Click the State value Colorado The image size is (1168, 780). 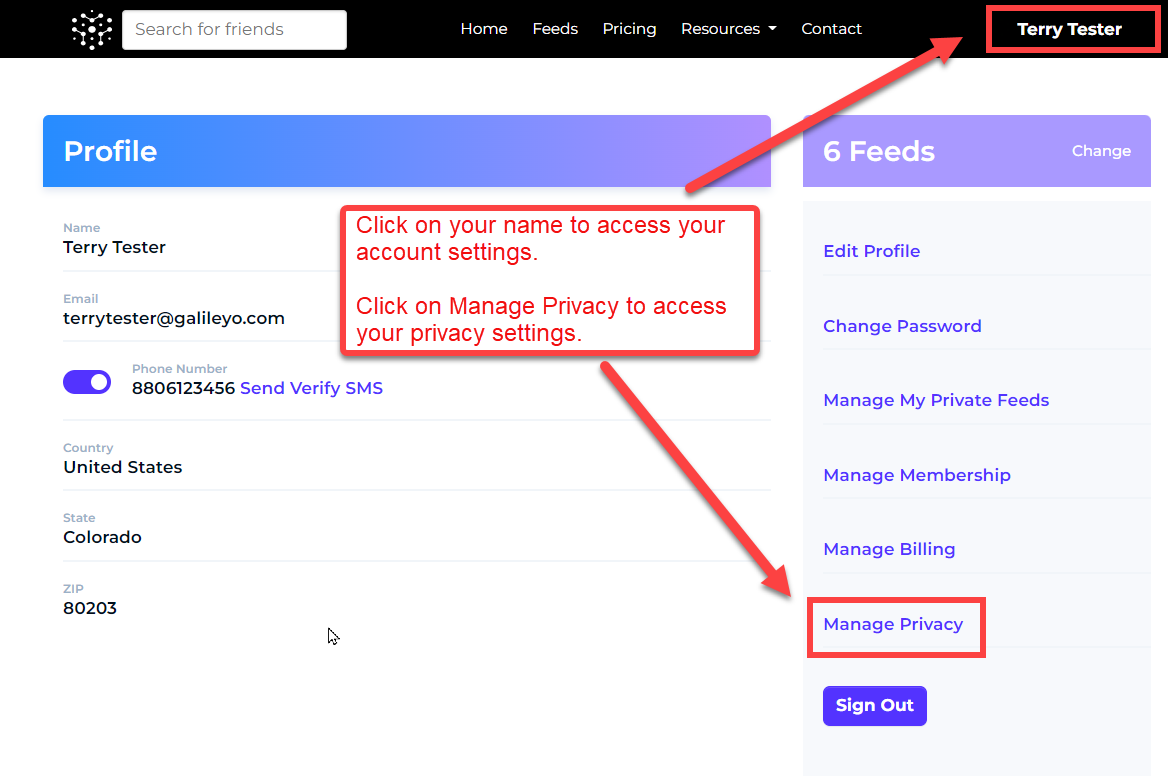(102, 537)
